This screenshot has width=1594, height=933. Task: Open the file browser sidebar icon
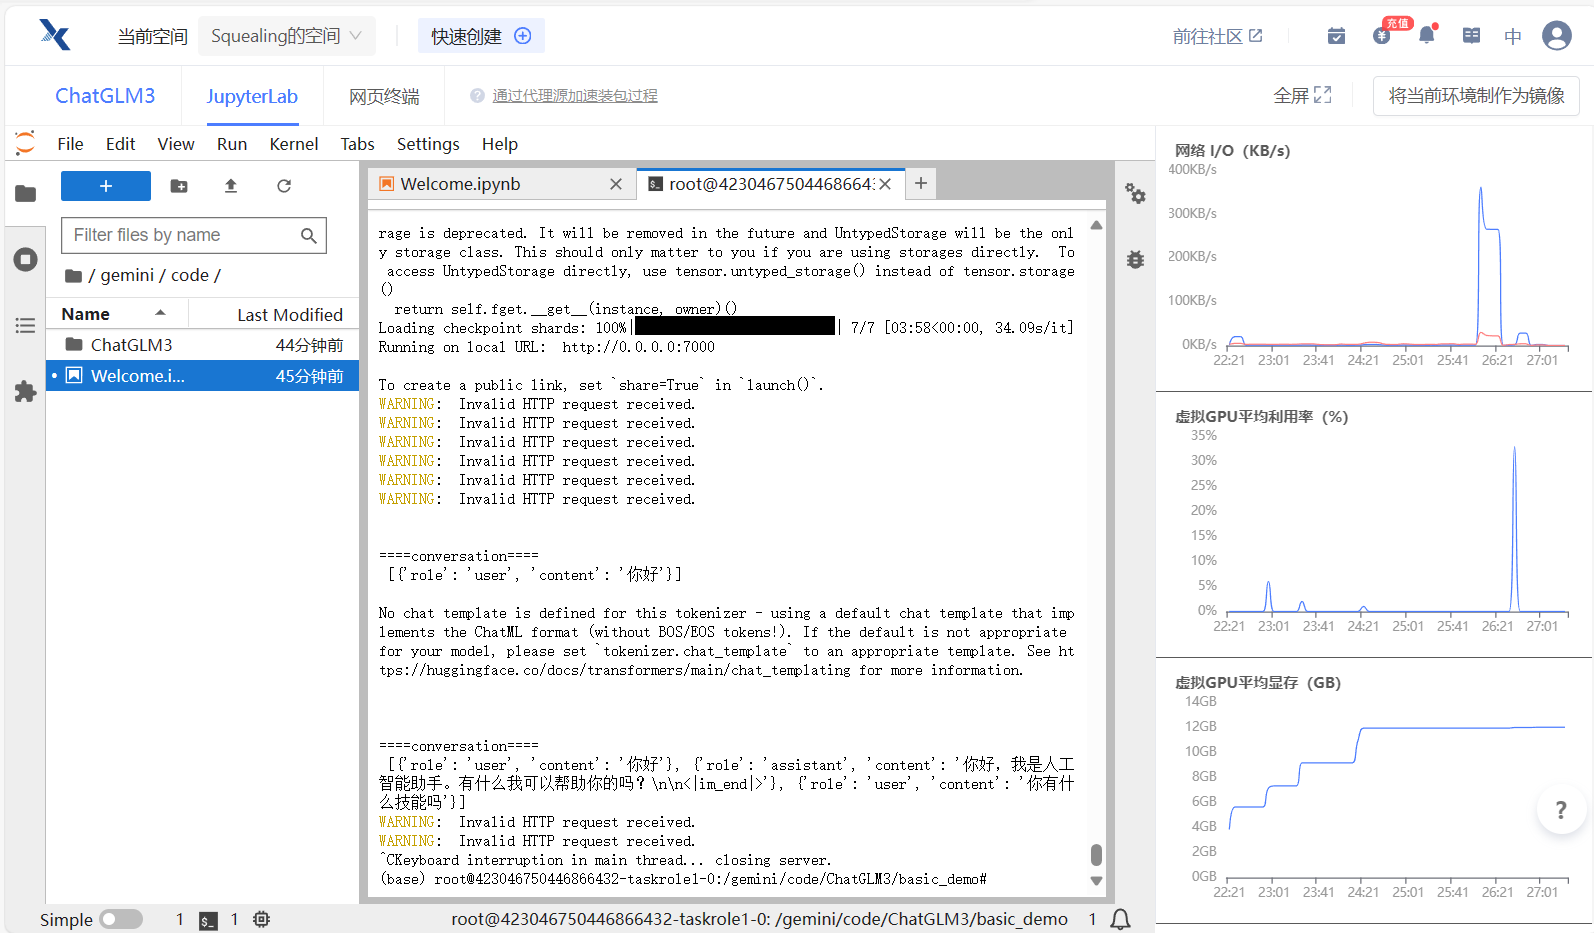26,194
